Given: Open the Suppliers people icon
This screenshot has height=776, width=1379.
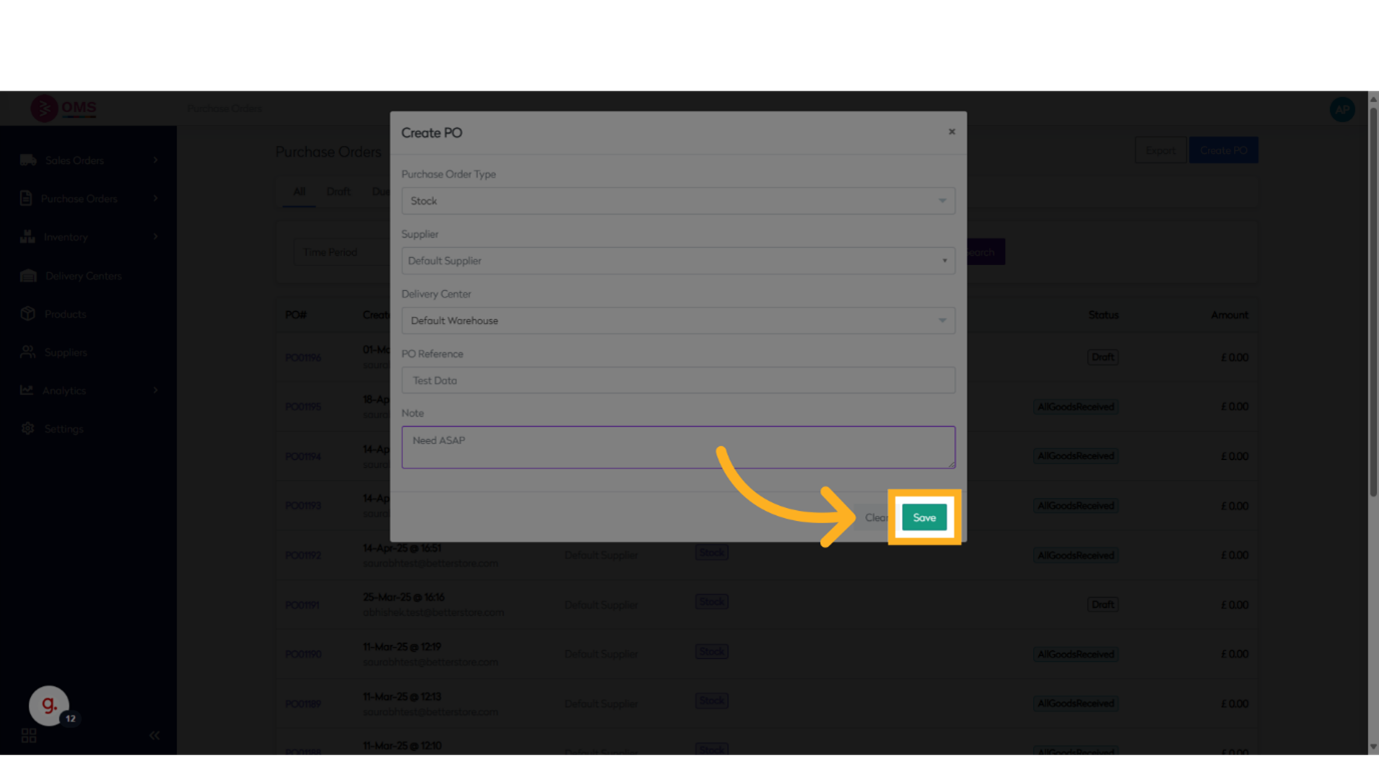Looking at the screenshot, I should 28,352.
